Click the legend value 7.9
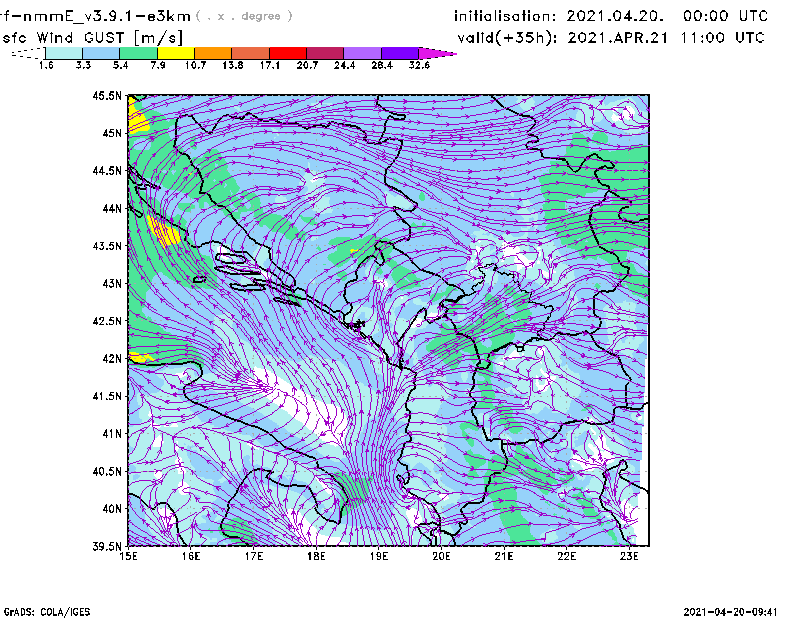800x618 pixels. point(158,65)
